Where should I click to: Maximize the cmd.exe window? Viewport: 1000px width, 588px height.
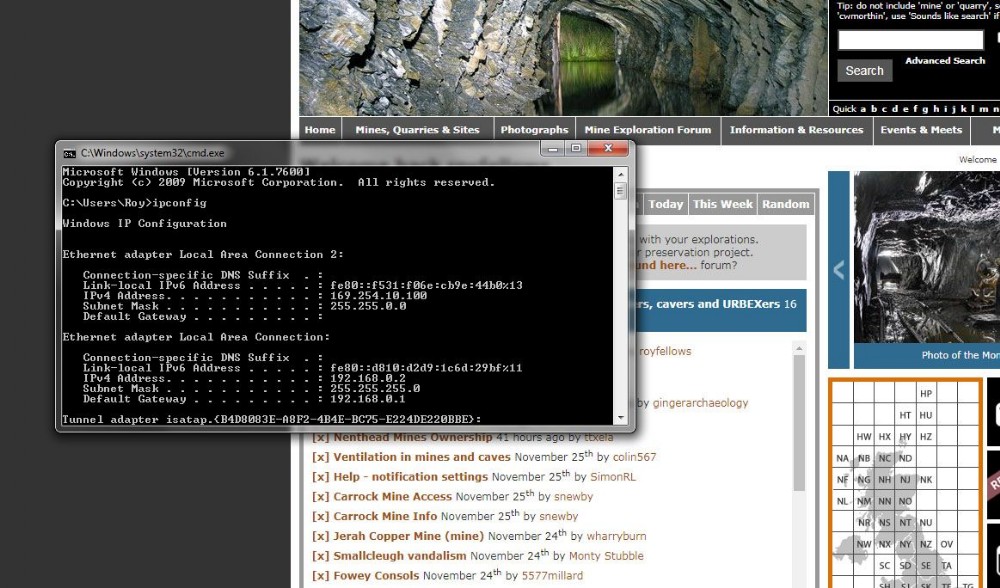click(576, 149)
